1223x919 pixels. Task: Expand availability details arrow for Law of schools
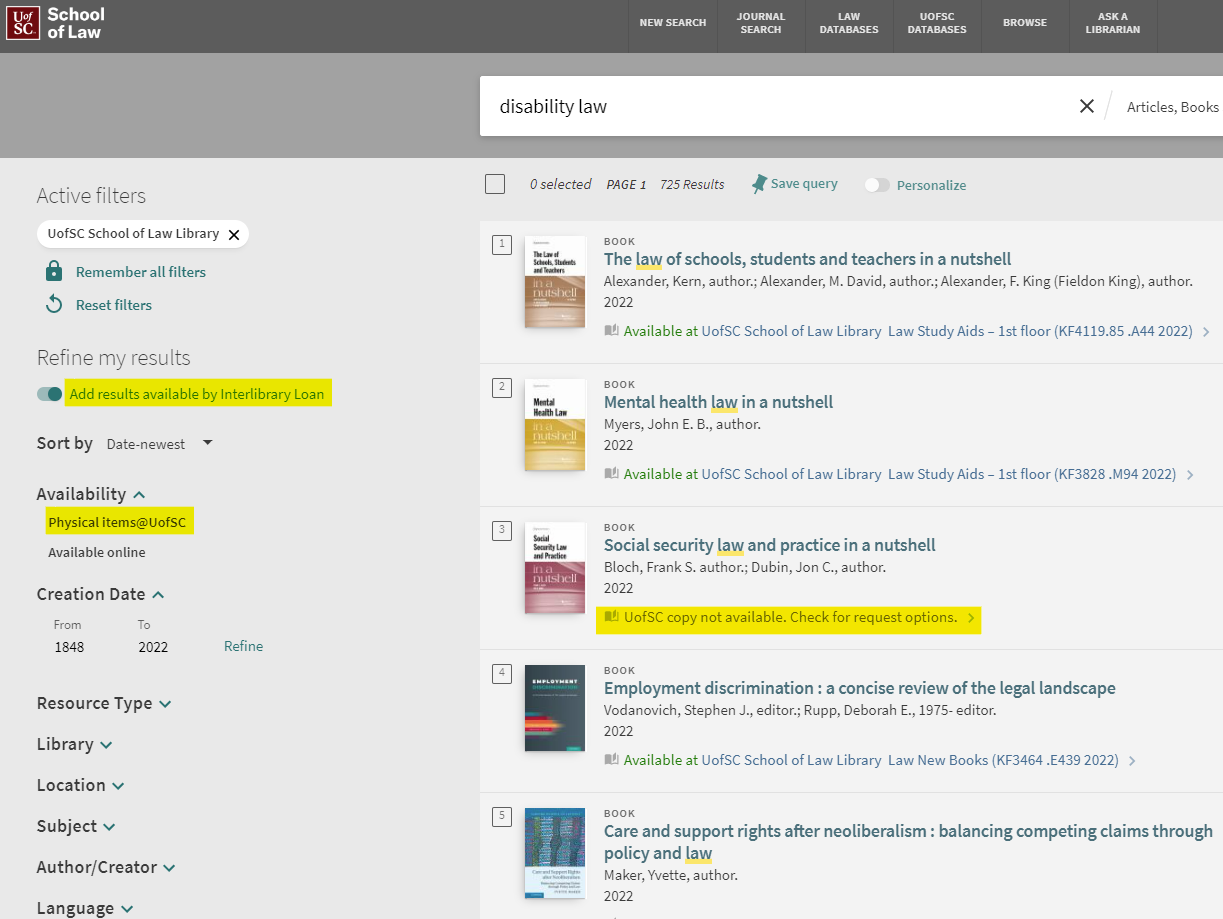(1206, 332)
